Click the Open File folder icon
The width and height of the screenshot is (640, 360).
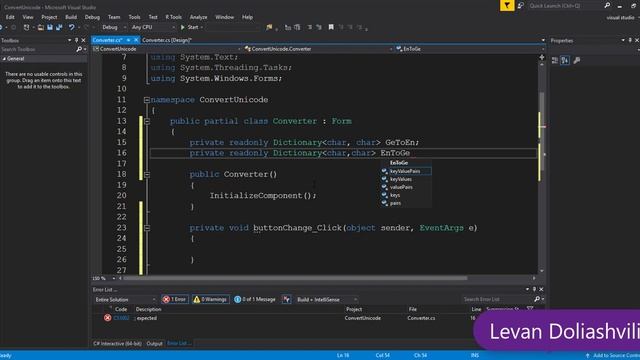40,27
